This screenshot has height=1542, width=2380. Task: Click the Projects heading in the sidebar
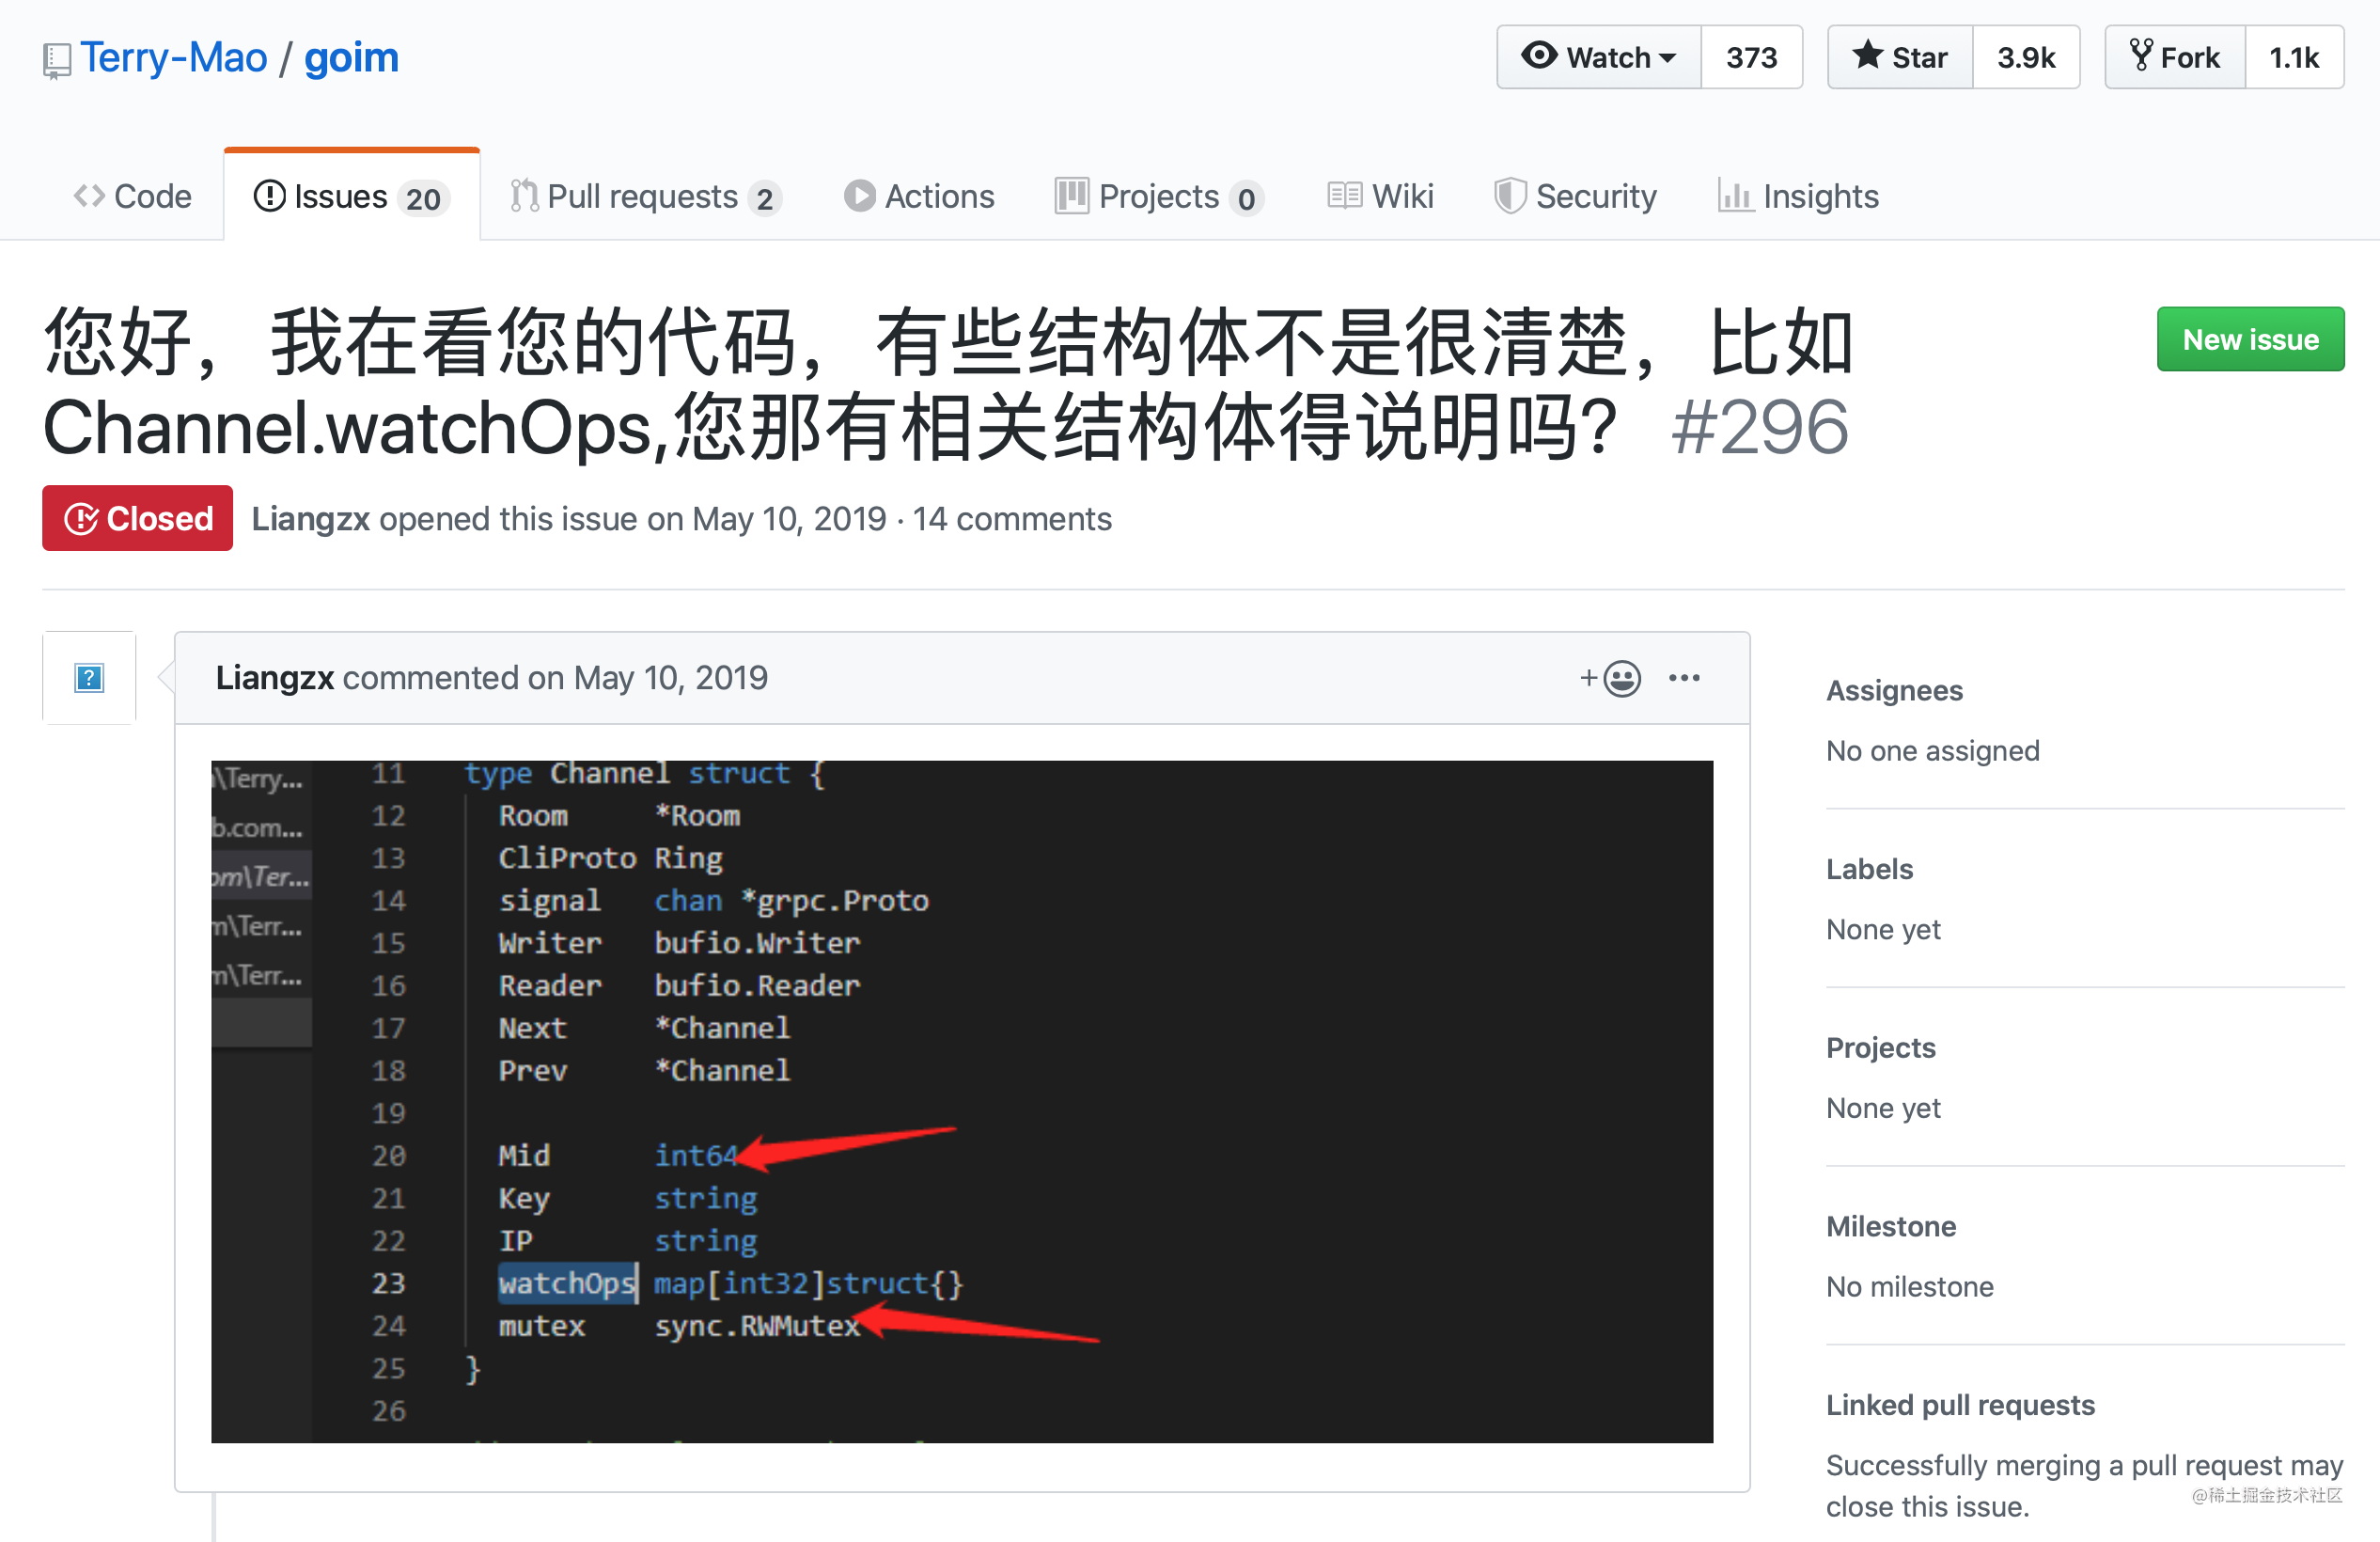tap(1880, 1047)
